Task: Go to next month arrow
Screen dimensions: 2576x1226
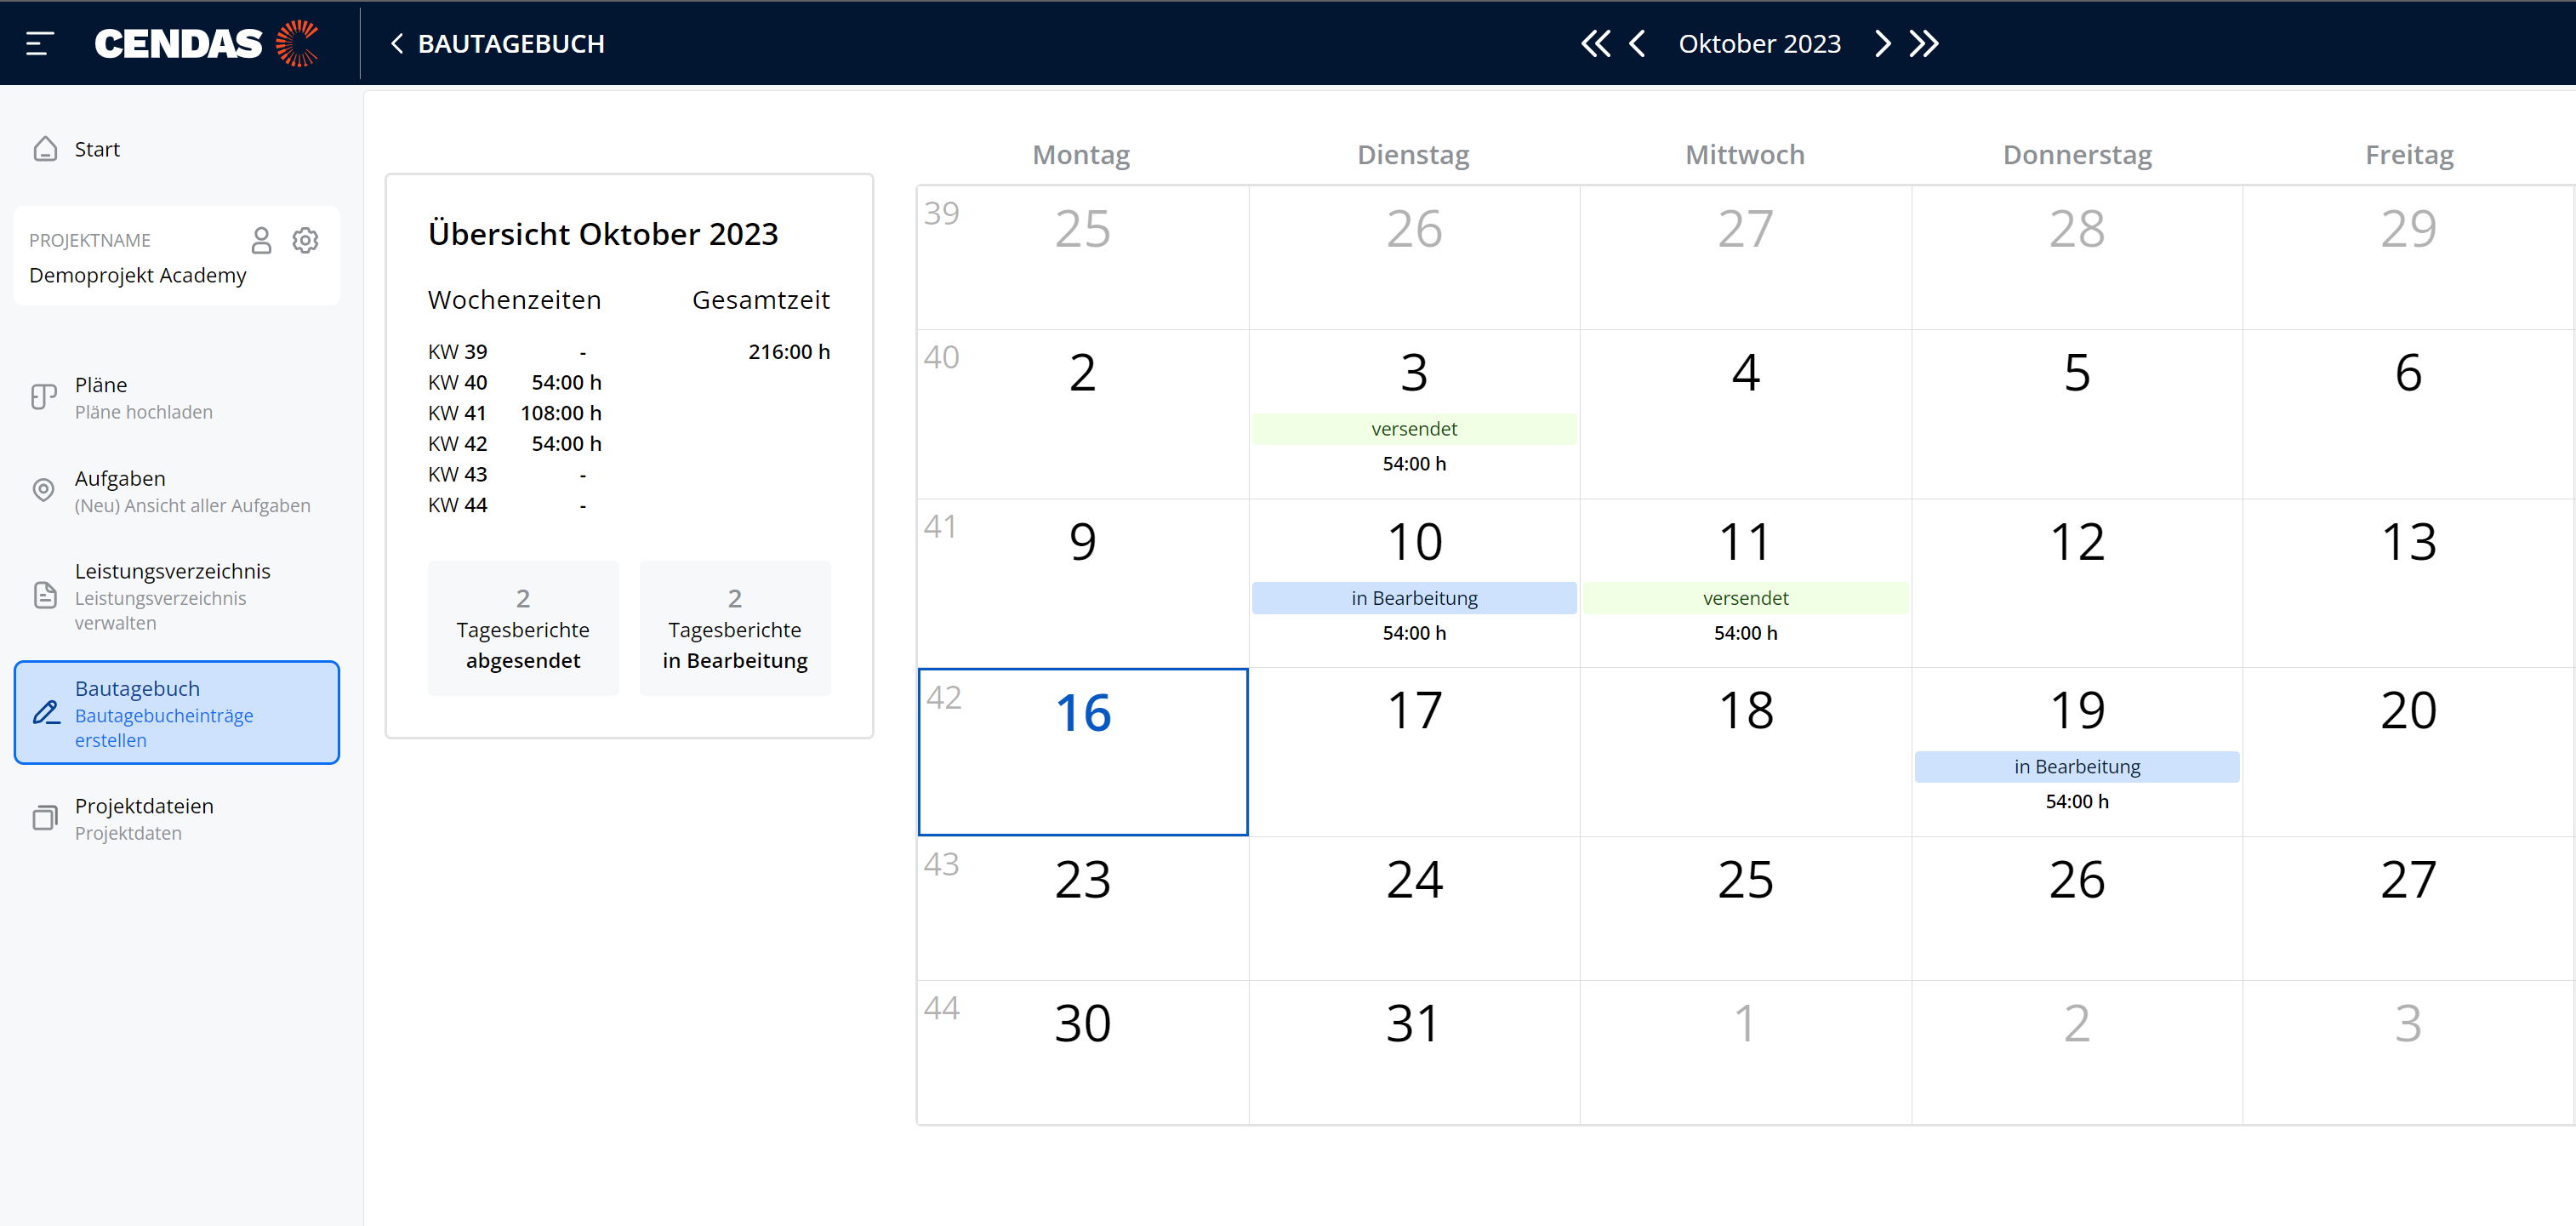Action: (x=1882, y=43)
